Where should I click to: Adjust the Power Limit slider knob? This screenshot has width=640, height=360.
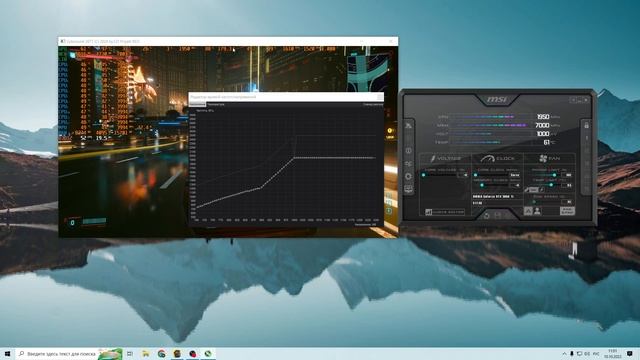tap(554, 175)
